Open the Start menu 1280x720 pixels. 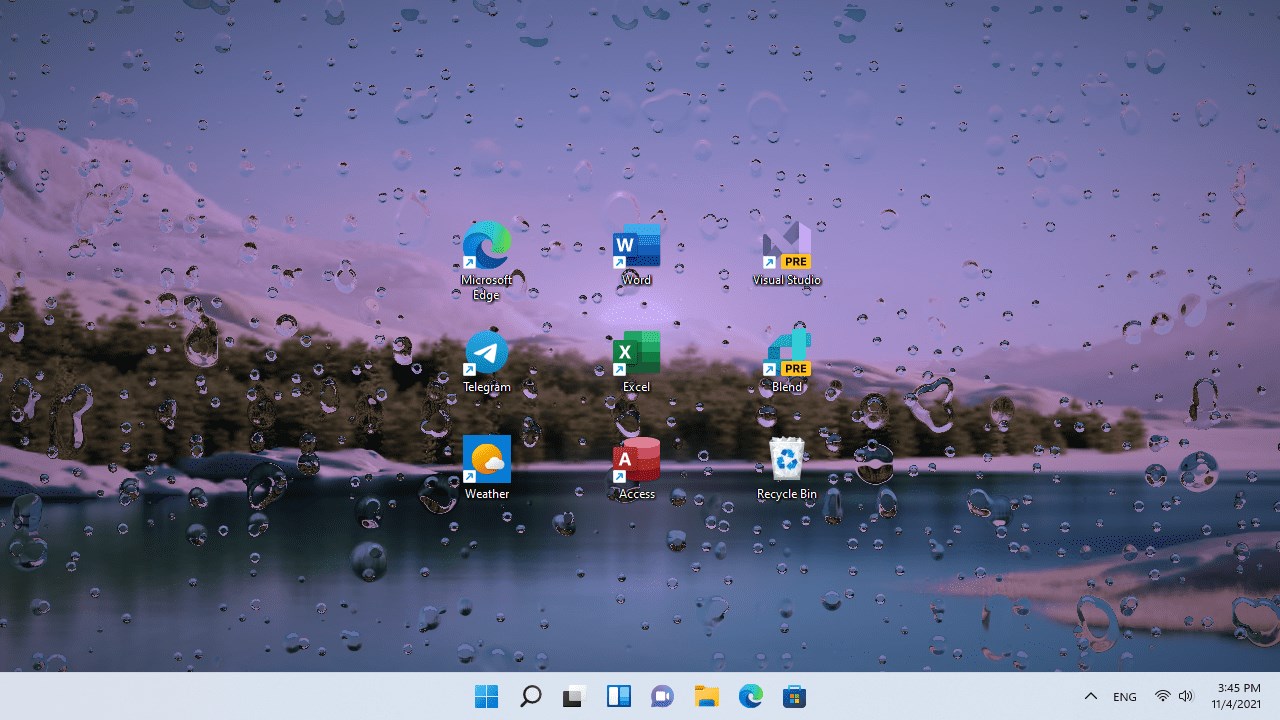point(487,697)
